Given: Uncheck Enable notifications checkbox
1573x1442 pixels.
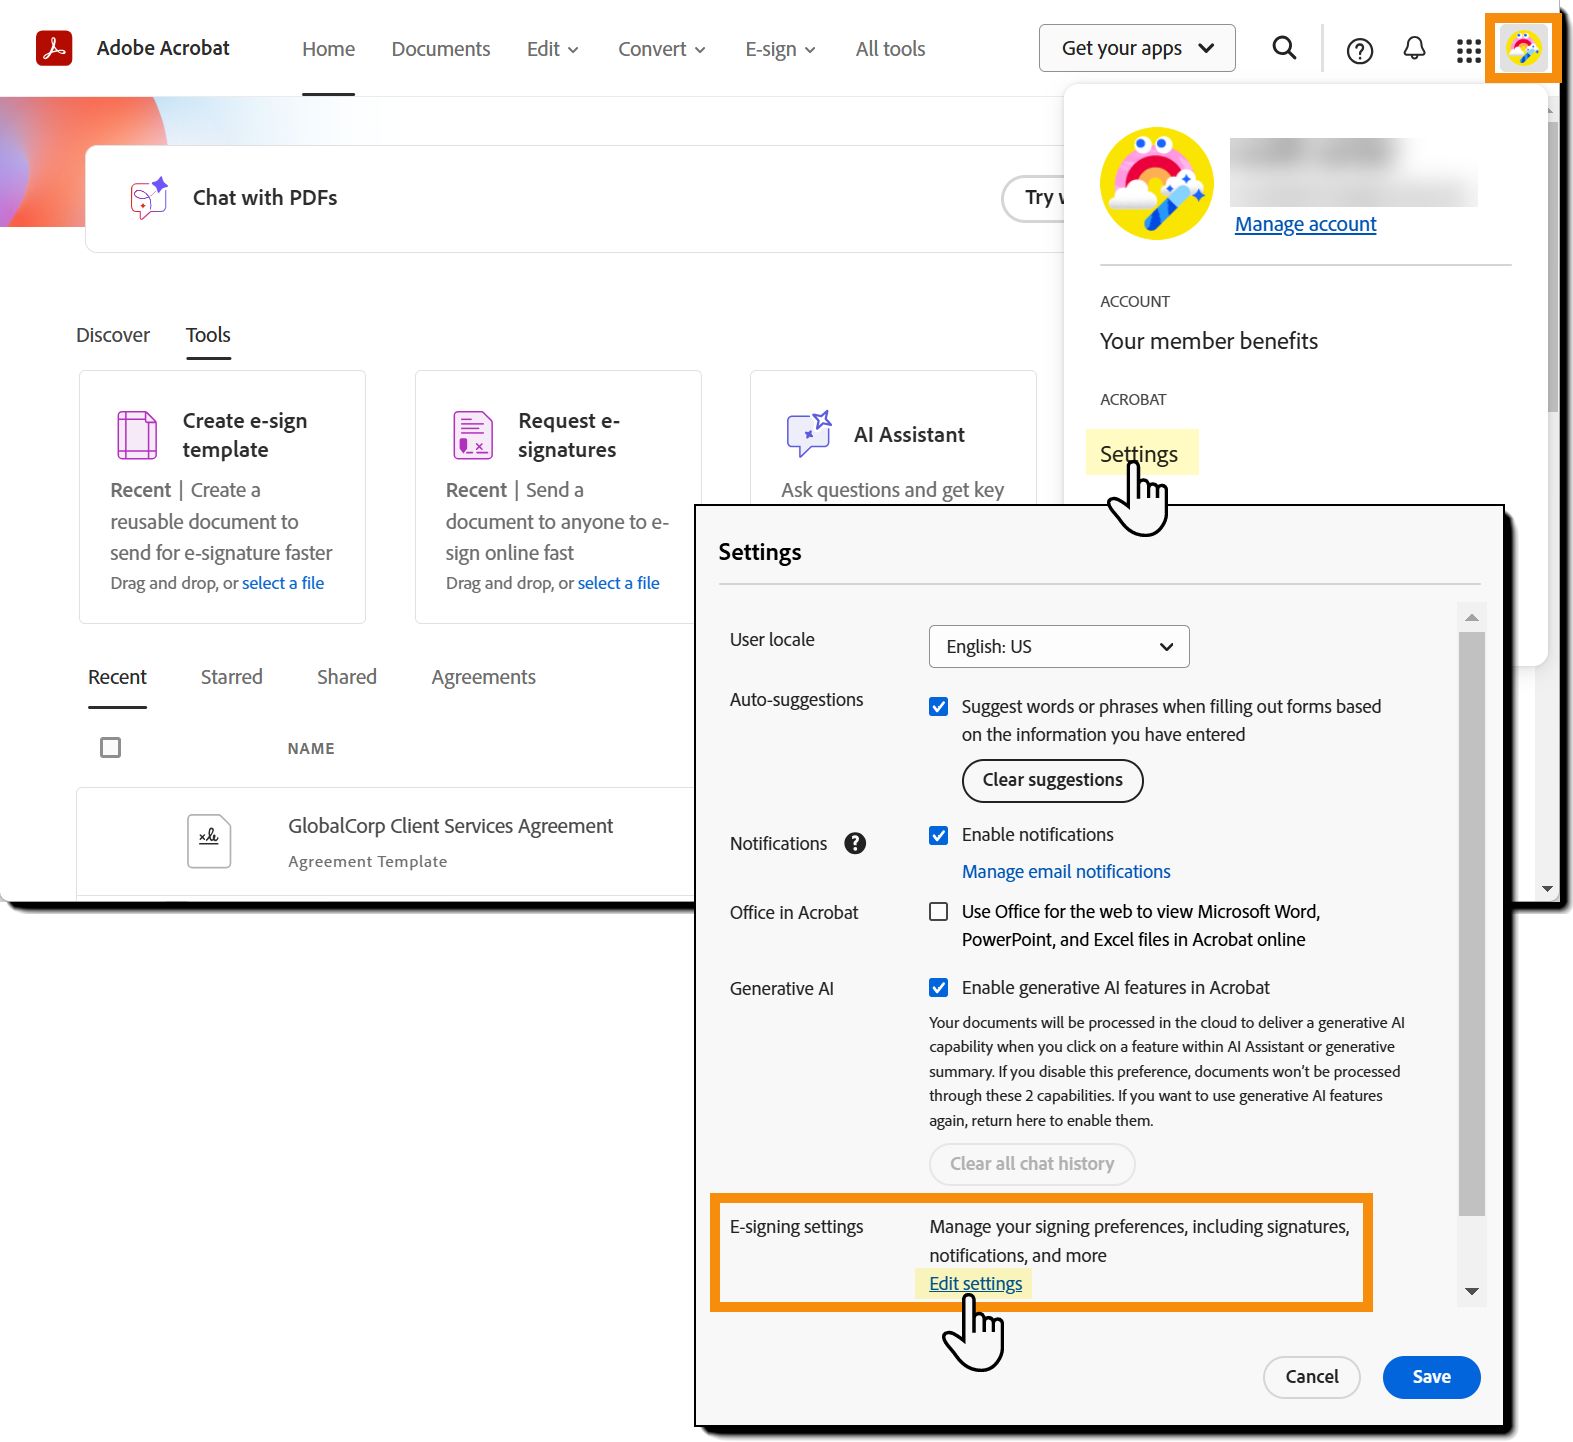Looking at the screenshot, I should 938,835.
